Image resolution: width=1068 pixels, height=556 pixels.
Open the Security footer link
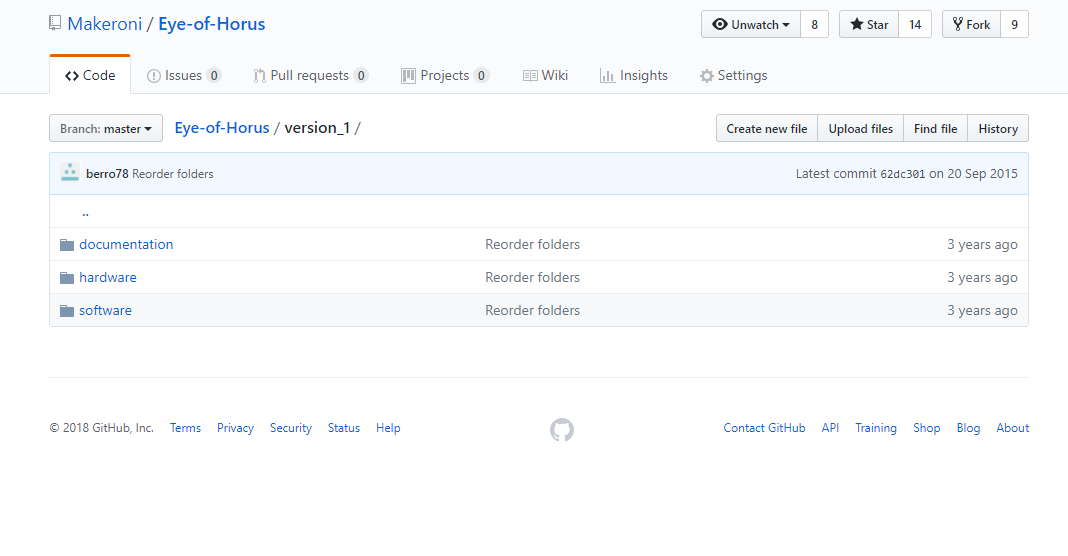[291, 428]
